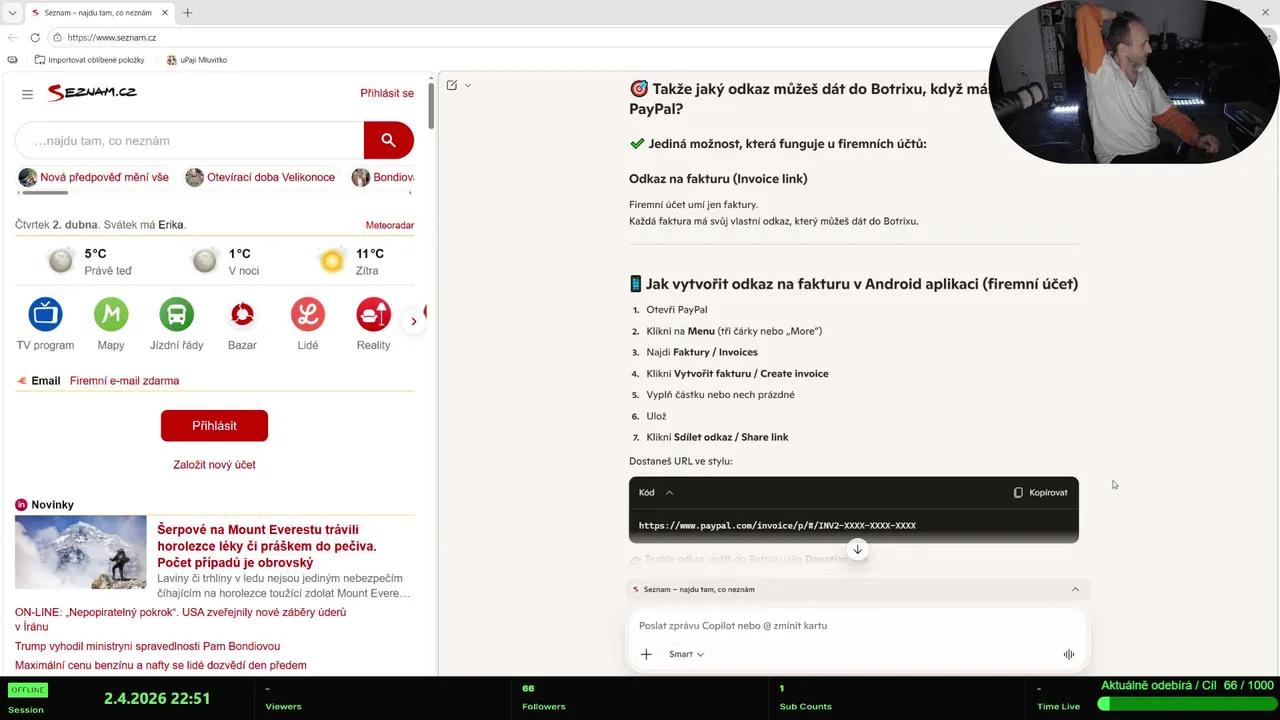Click the browser address bar URL
Viewport: 1280px width, 720px height.
click(112, 37)
